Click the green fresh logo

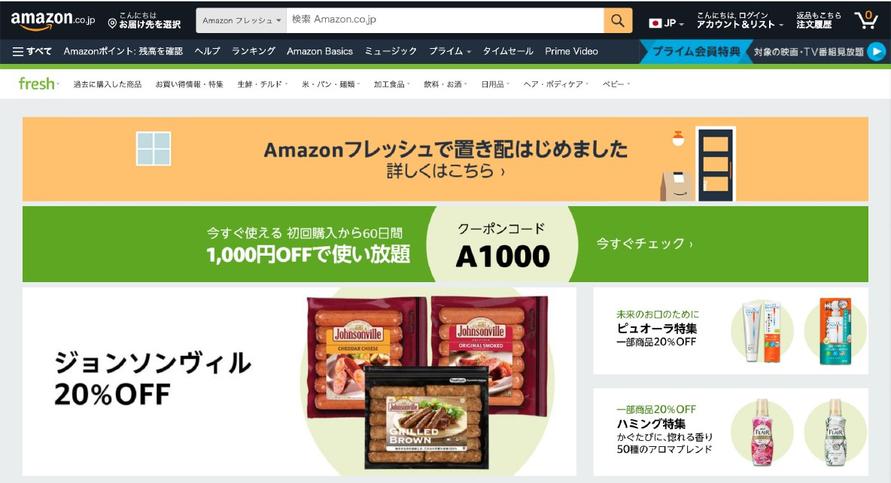click(x=38, y=84)
